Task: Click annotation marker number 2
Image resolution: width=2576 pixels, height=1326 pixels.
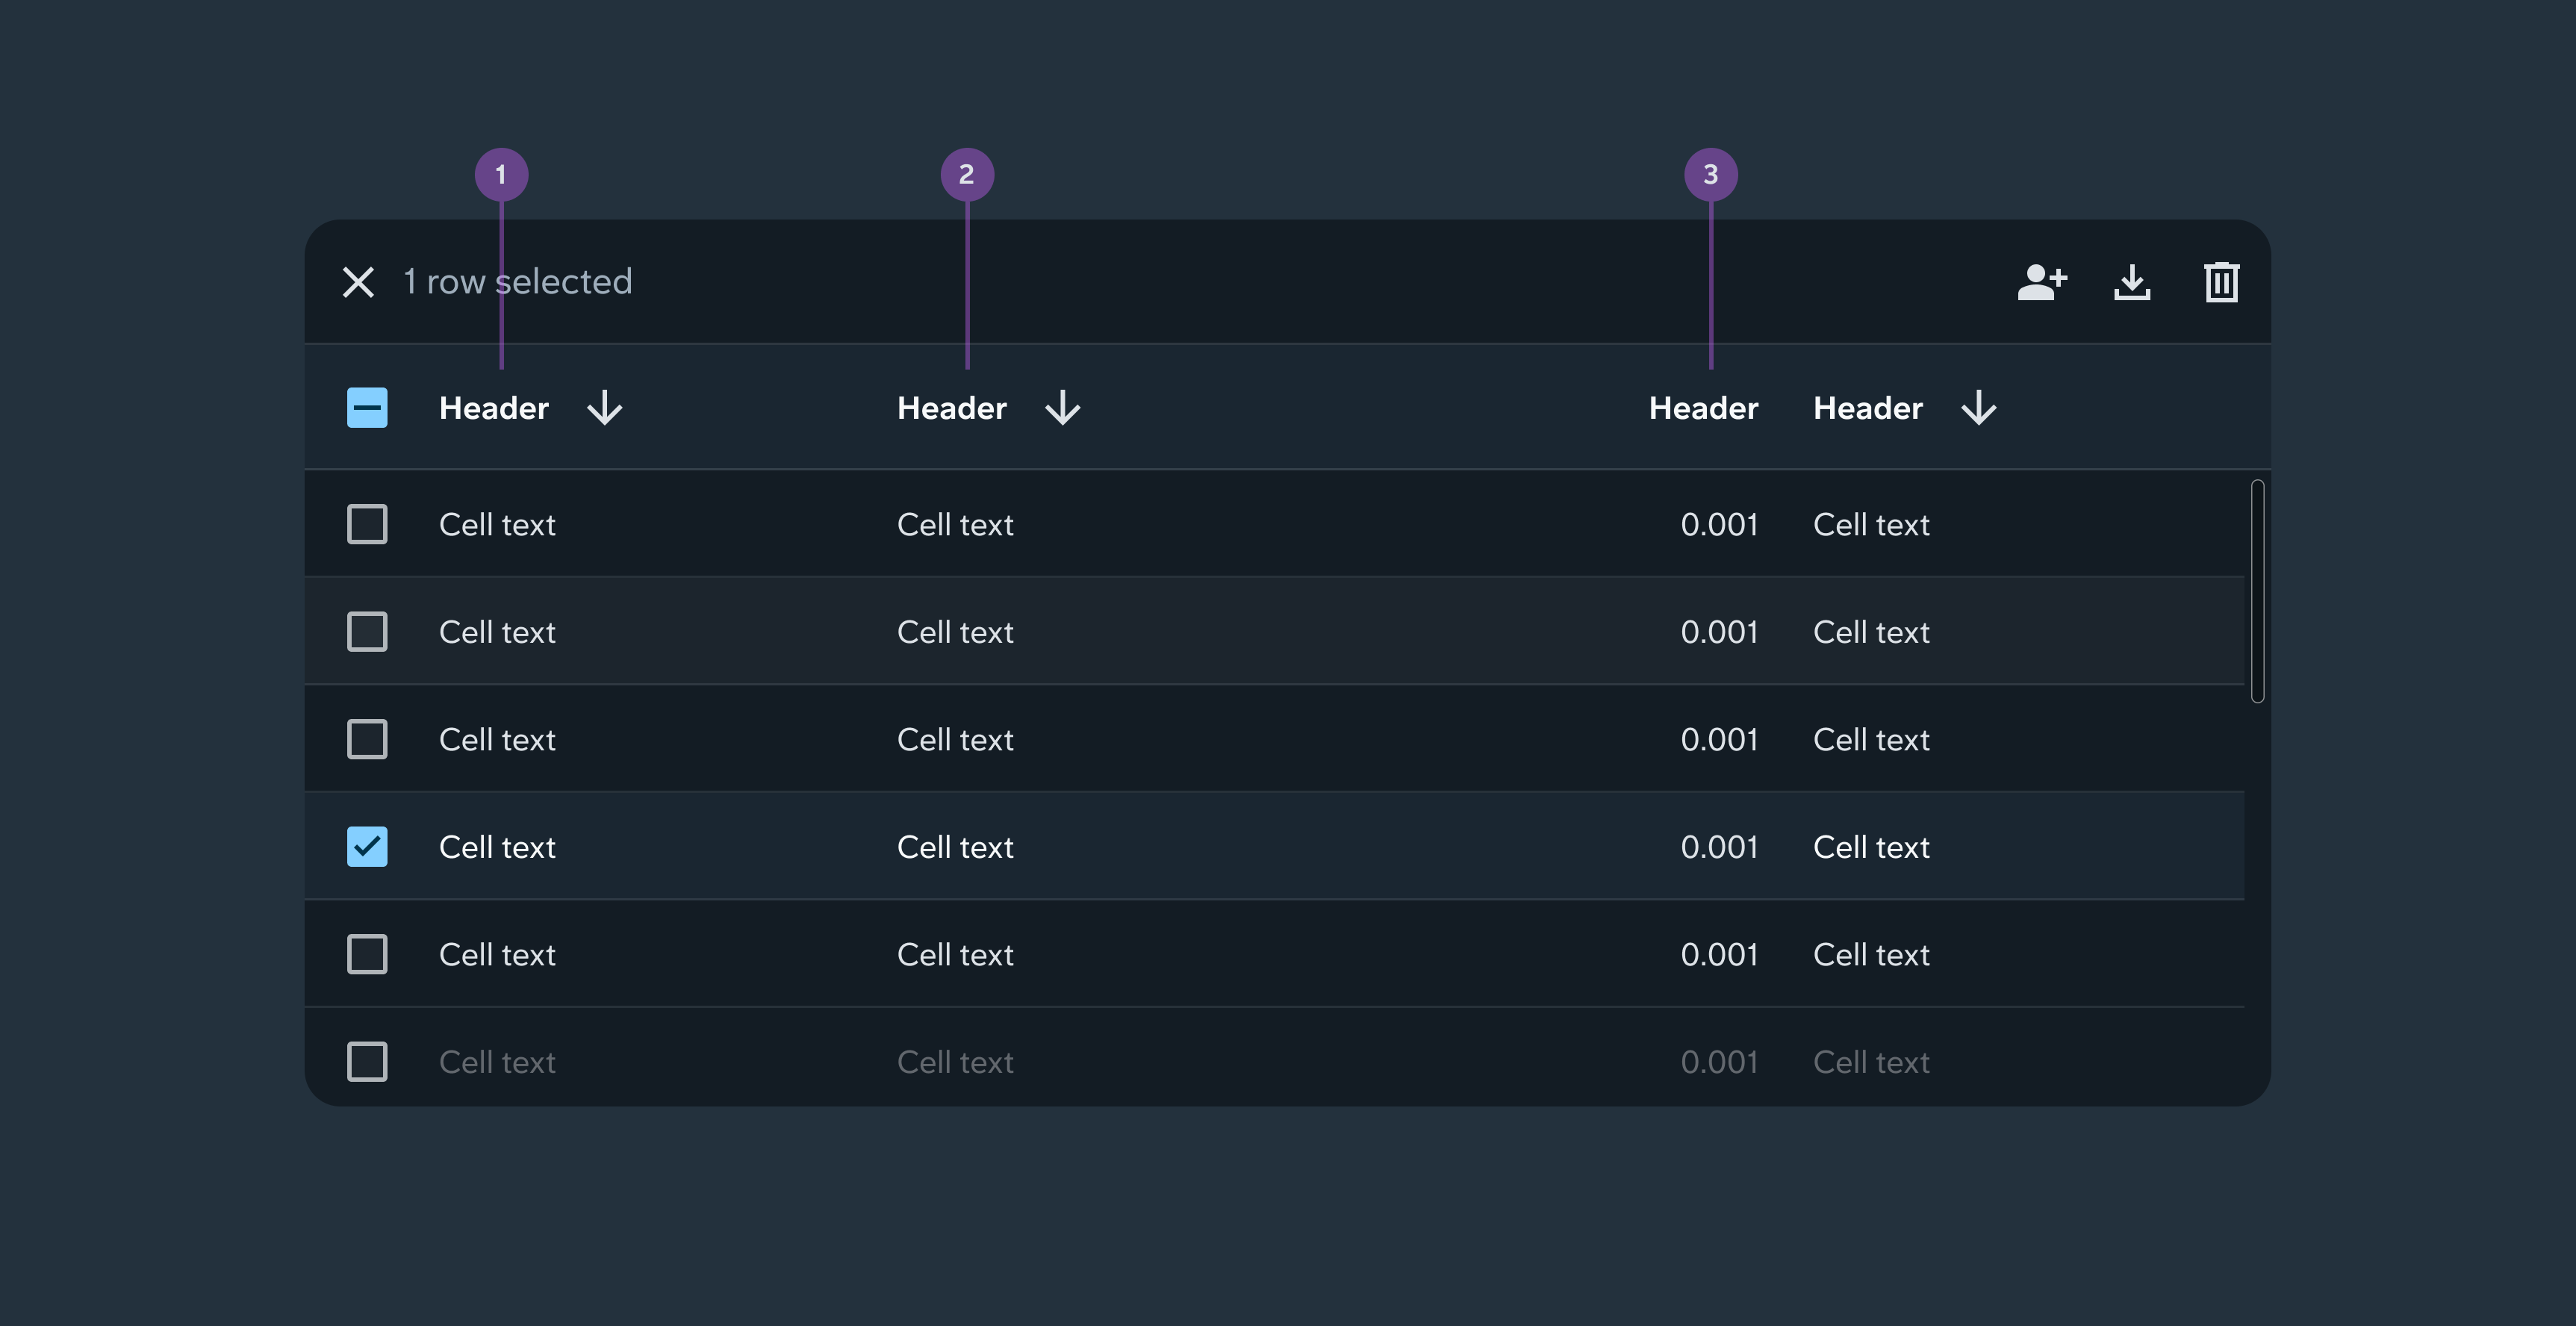Action: tap(967, 174)
